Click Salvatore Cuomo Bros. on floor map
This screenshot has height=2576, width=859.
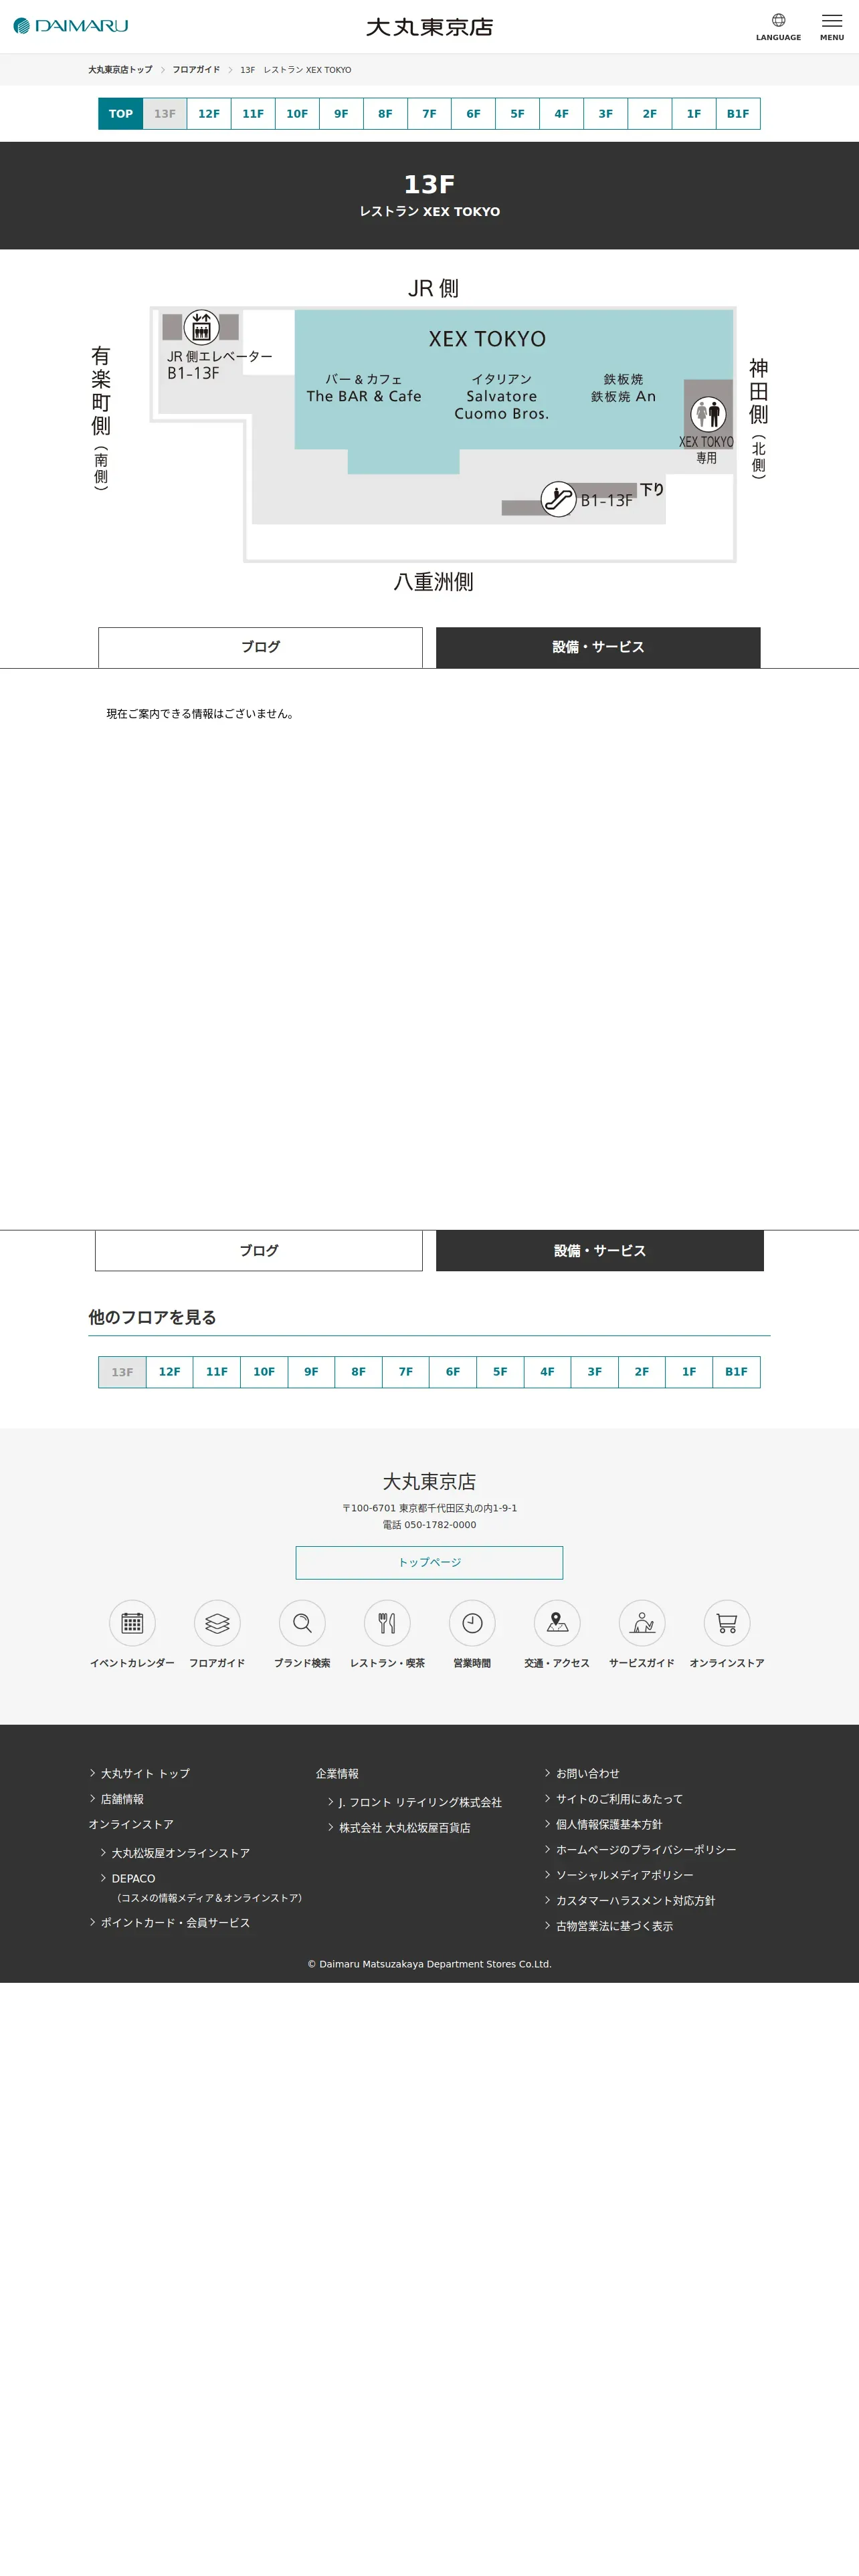[x=502, y=405]
